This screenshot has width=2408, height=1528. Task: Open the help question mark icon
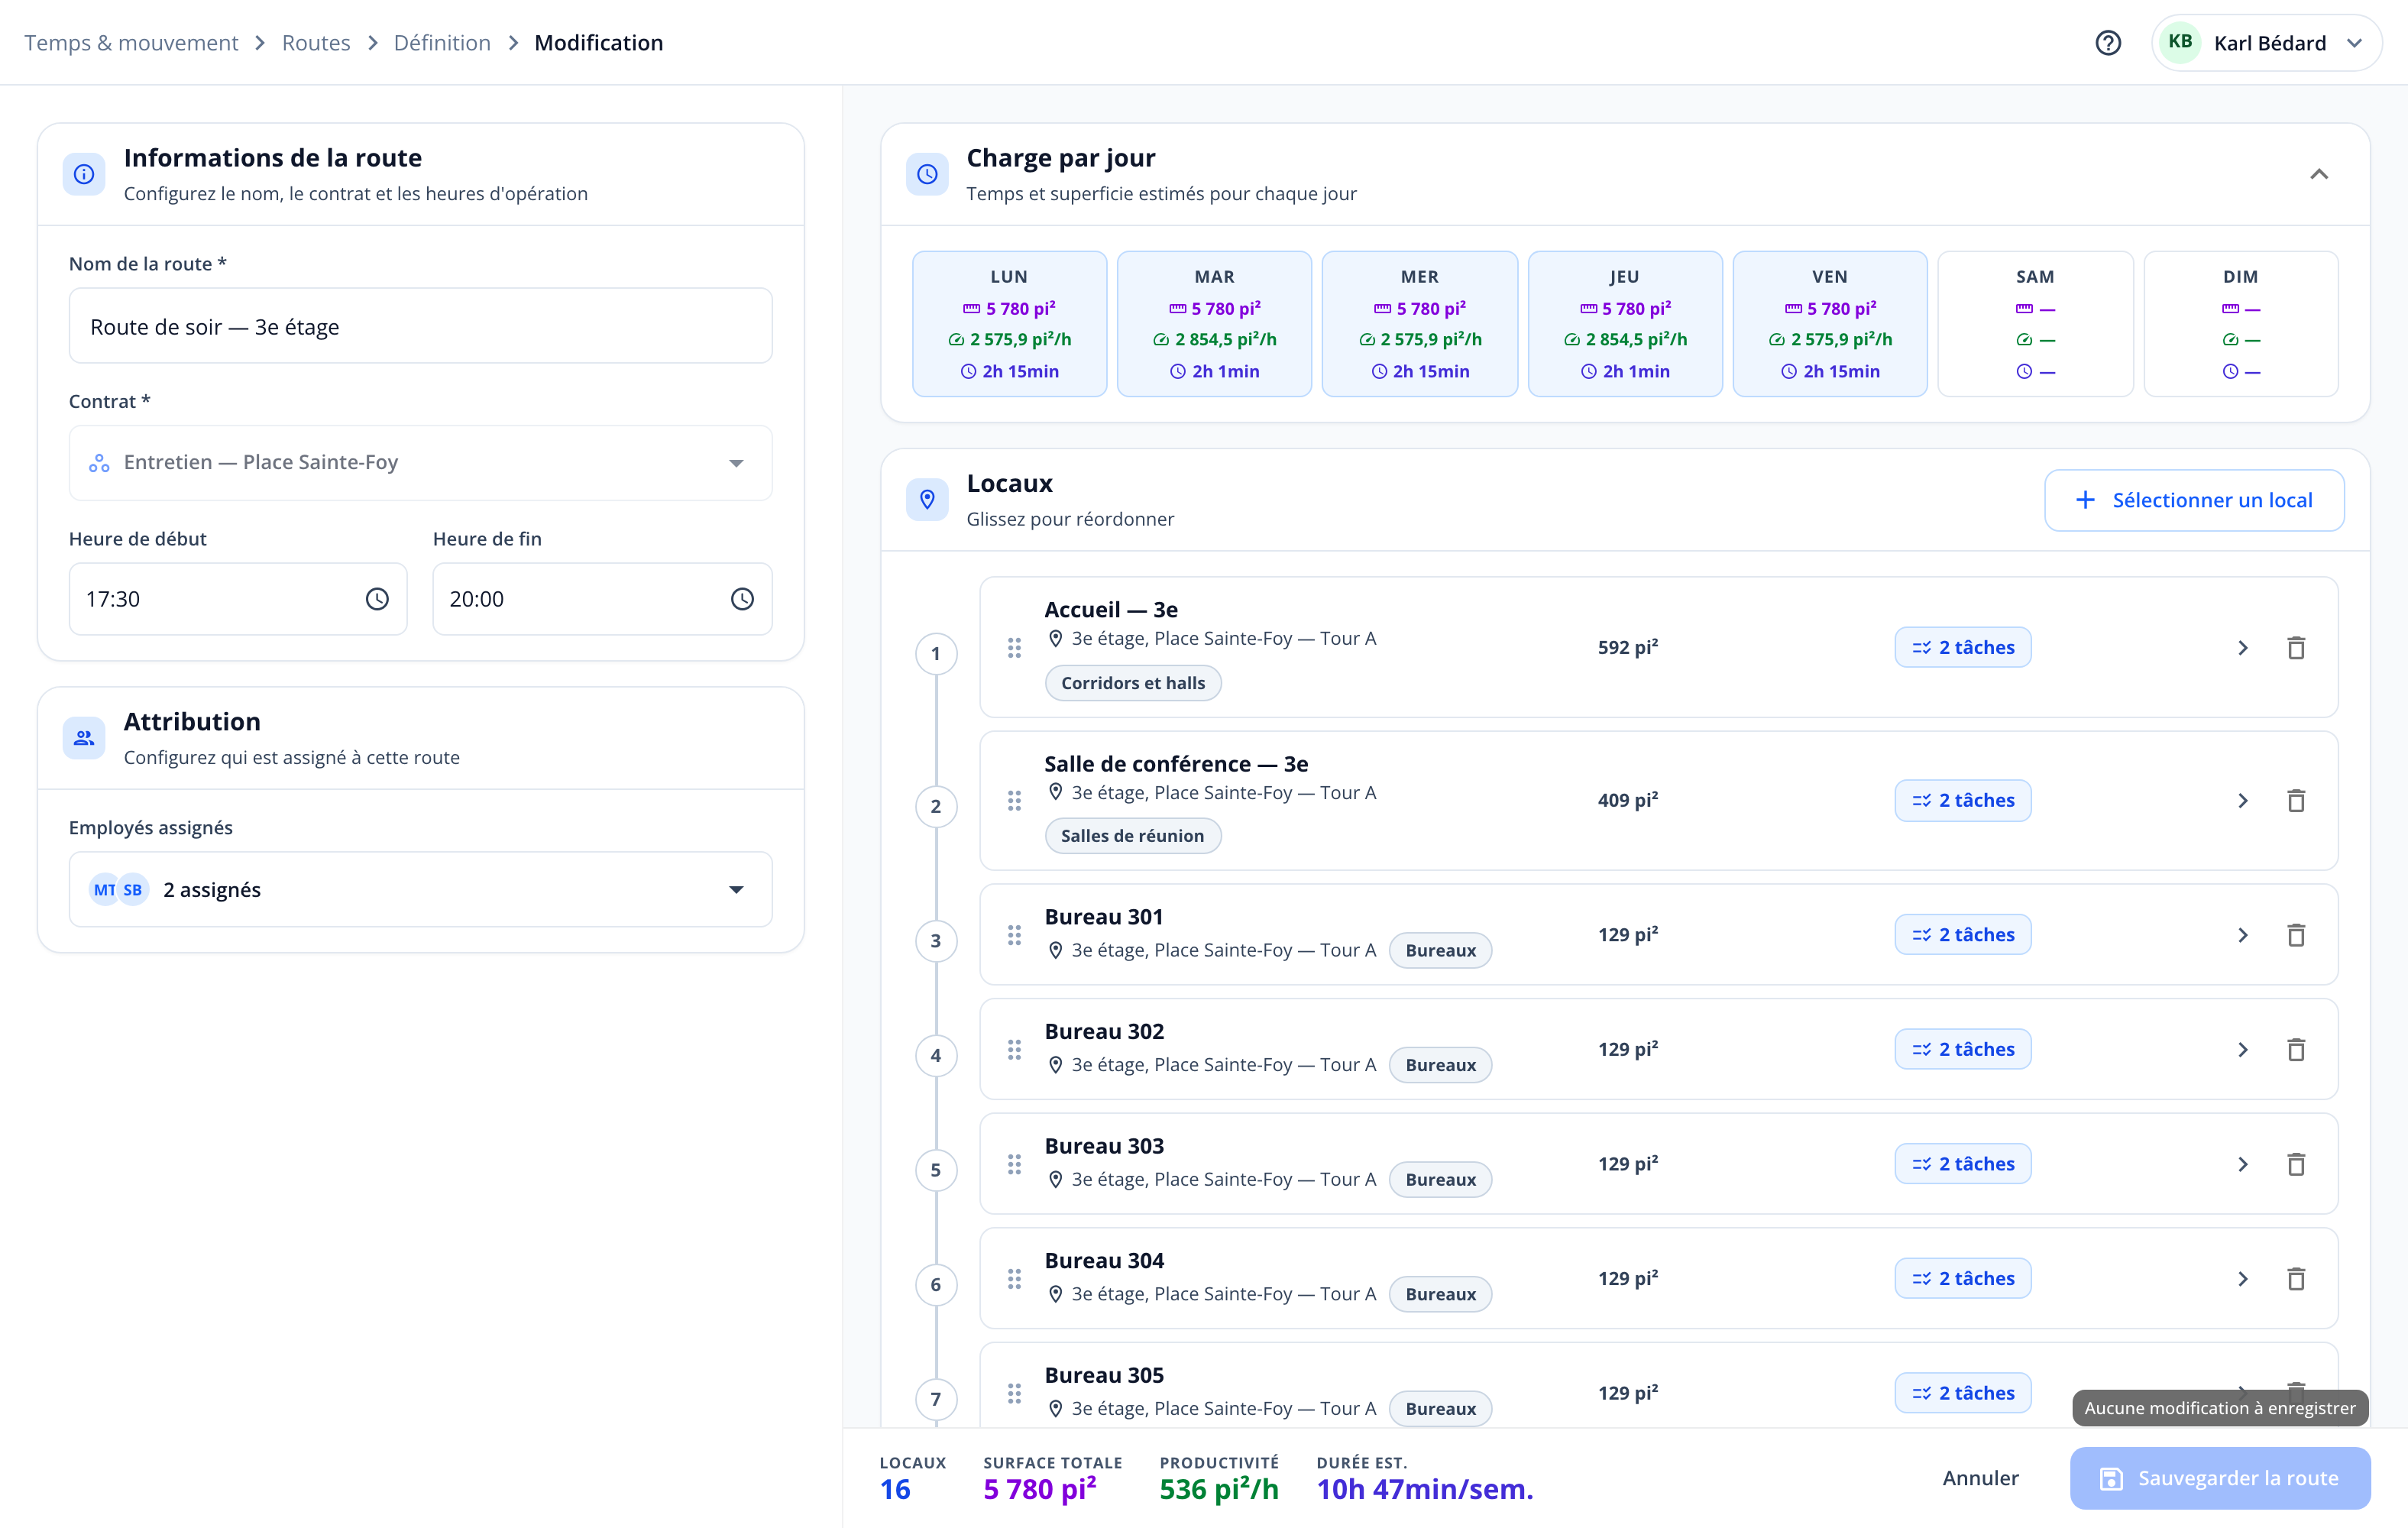pyautogui.click(x=2108, y=43)
